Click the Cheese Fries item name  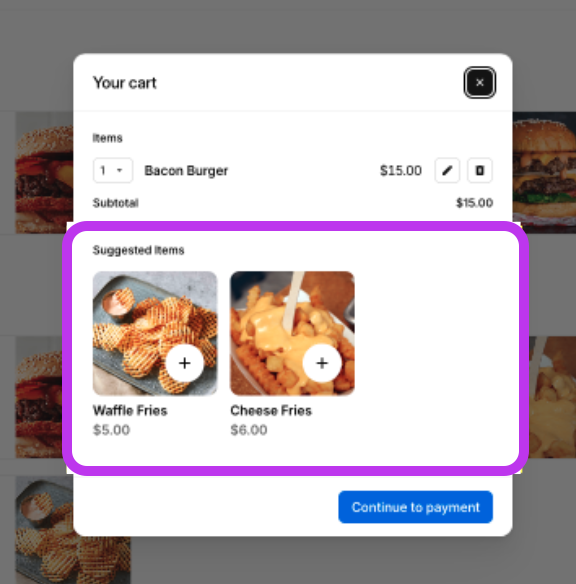271,410
